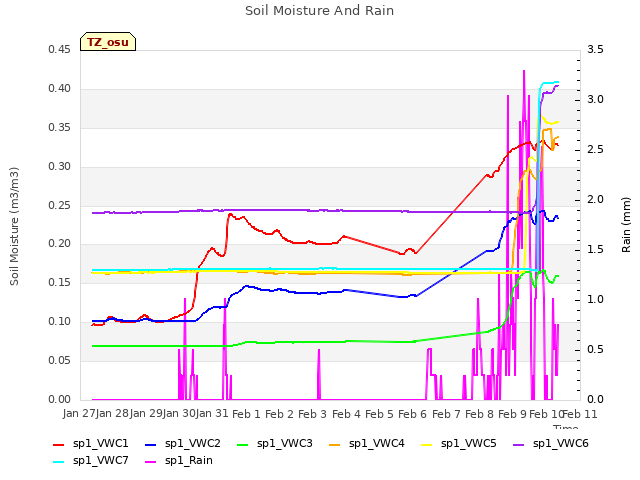Click the Feb 7 x-axis tick label
Viewport: 640px width, 480px height.
pyautogui.click(x=446, y=414)
